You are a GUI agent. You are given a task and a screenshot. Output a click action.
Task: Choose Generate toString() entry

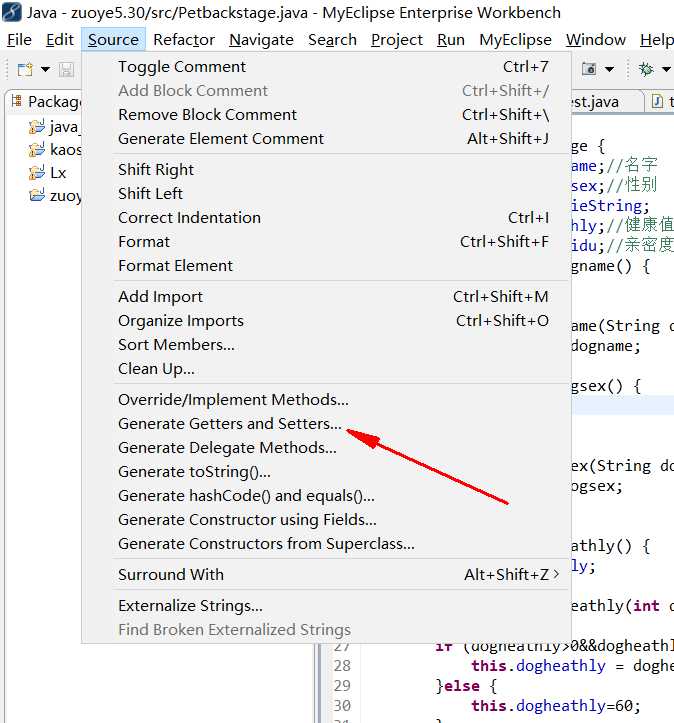[194, 472]
